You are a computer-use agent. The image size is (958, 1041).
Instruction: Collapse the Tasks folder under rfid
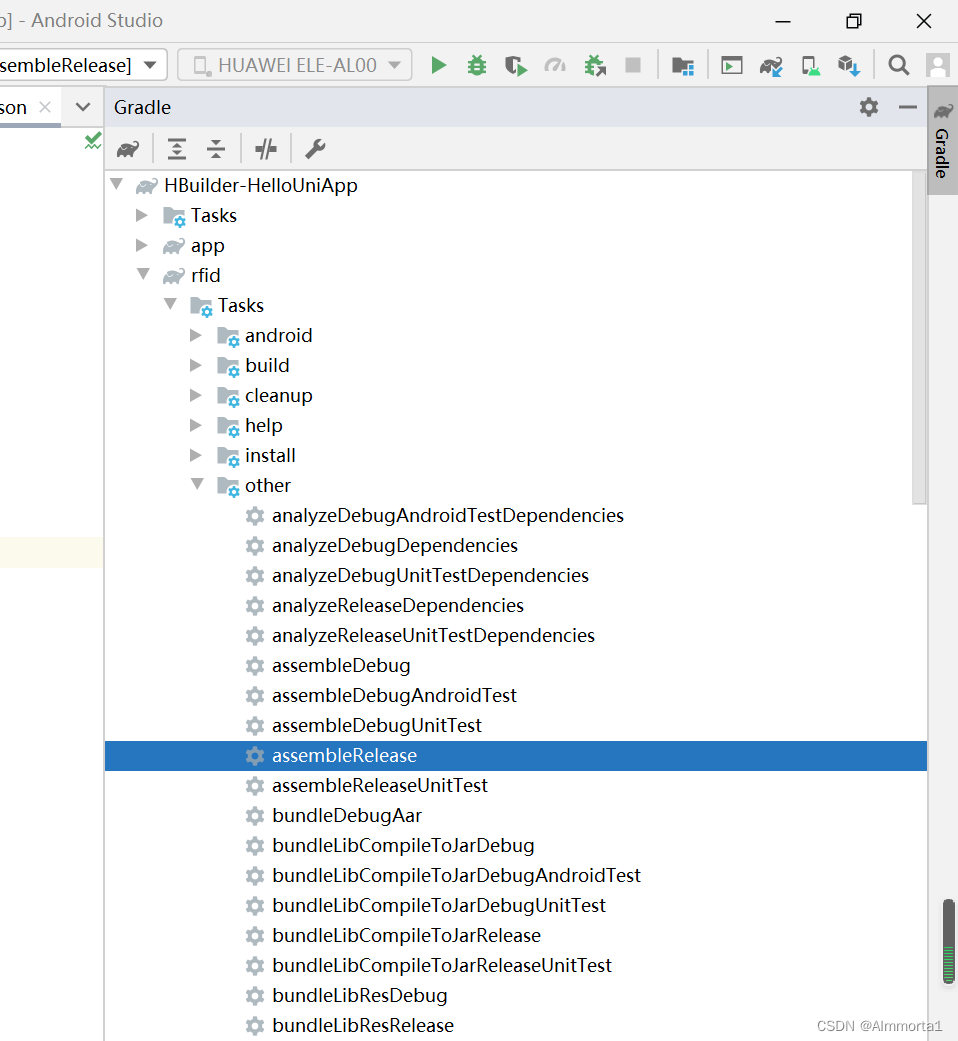171,305
